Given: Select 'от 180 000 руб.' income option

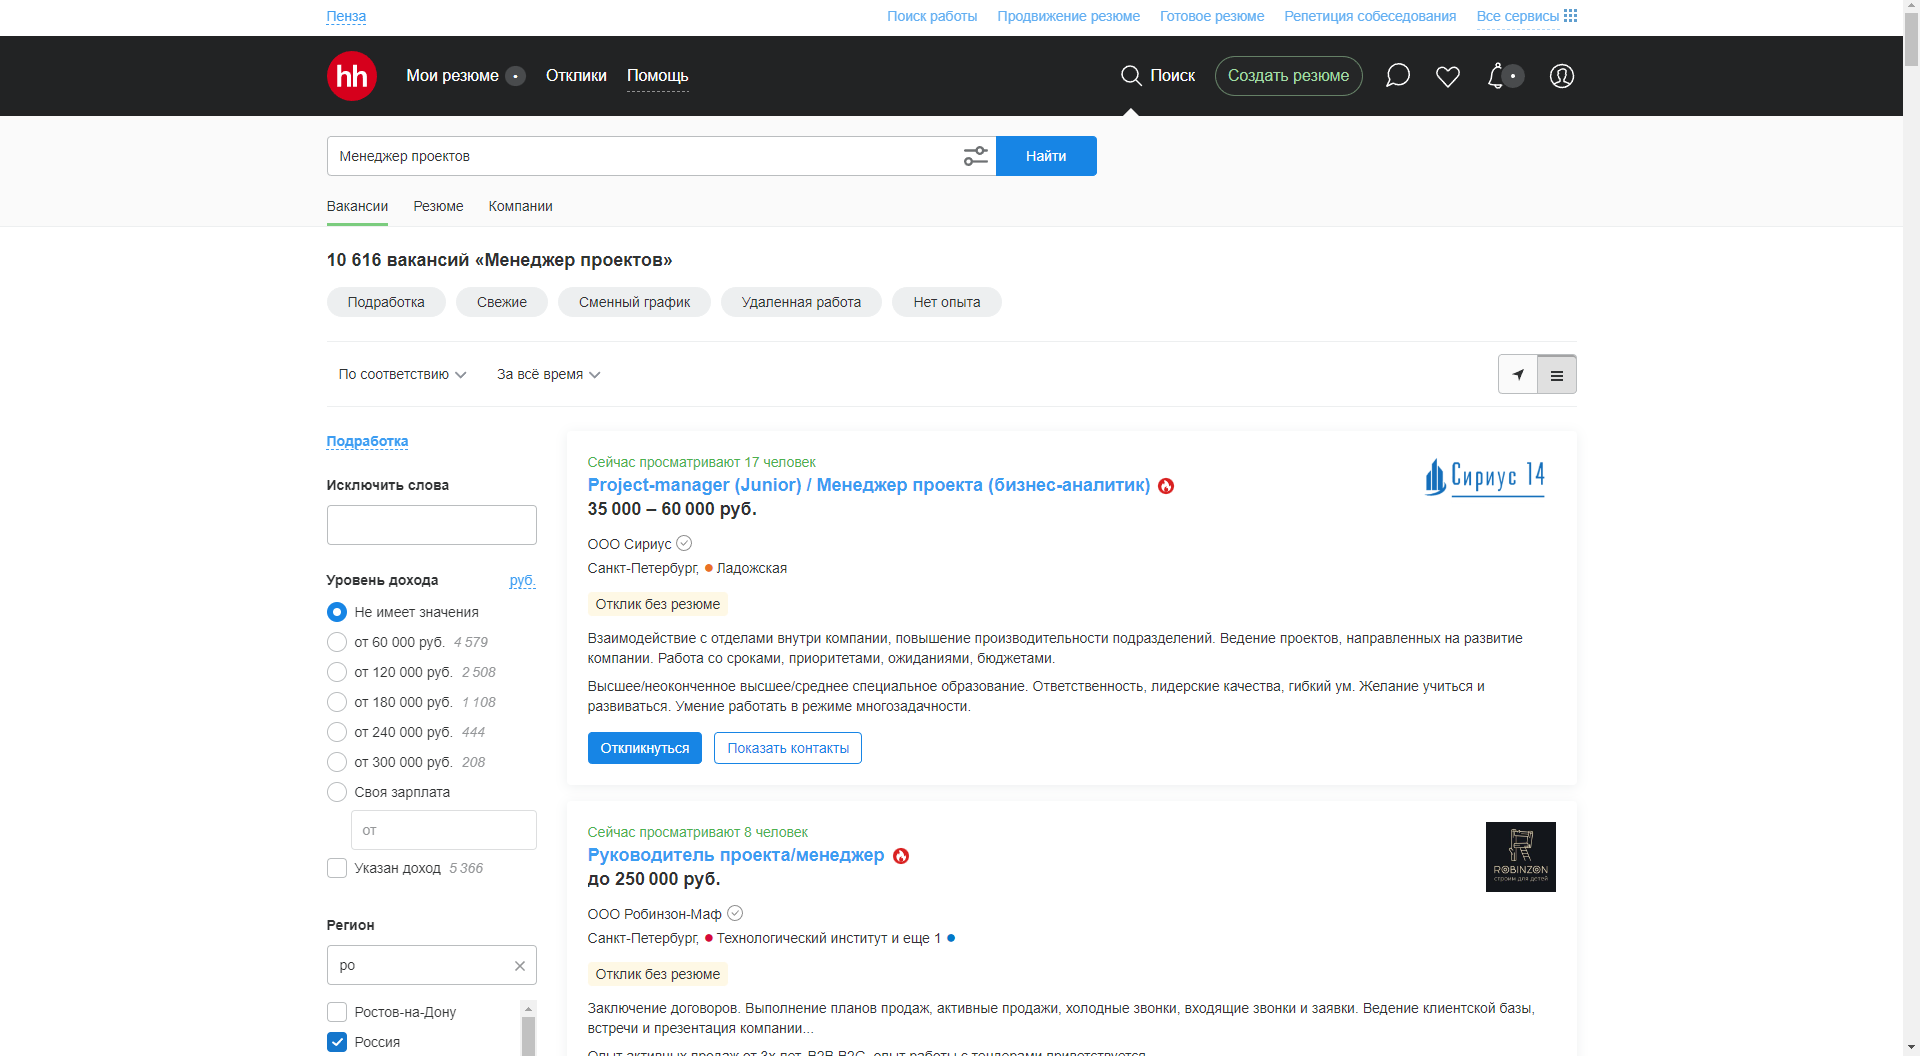Looking at the screenshot, I should (337, 702).
